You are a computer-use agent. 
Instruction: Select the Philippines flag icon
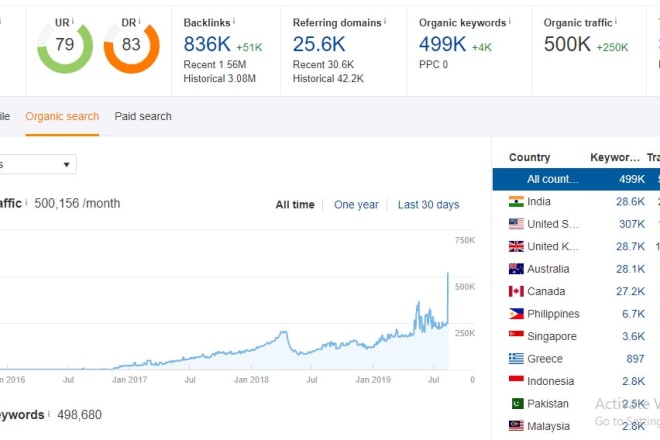pyautogui.click(x=516, y=314)
